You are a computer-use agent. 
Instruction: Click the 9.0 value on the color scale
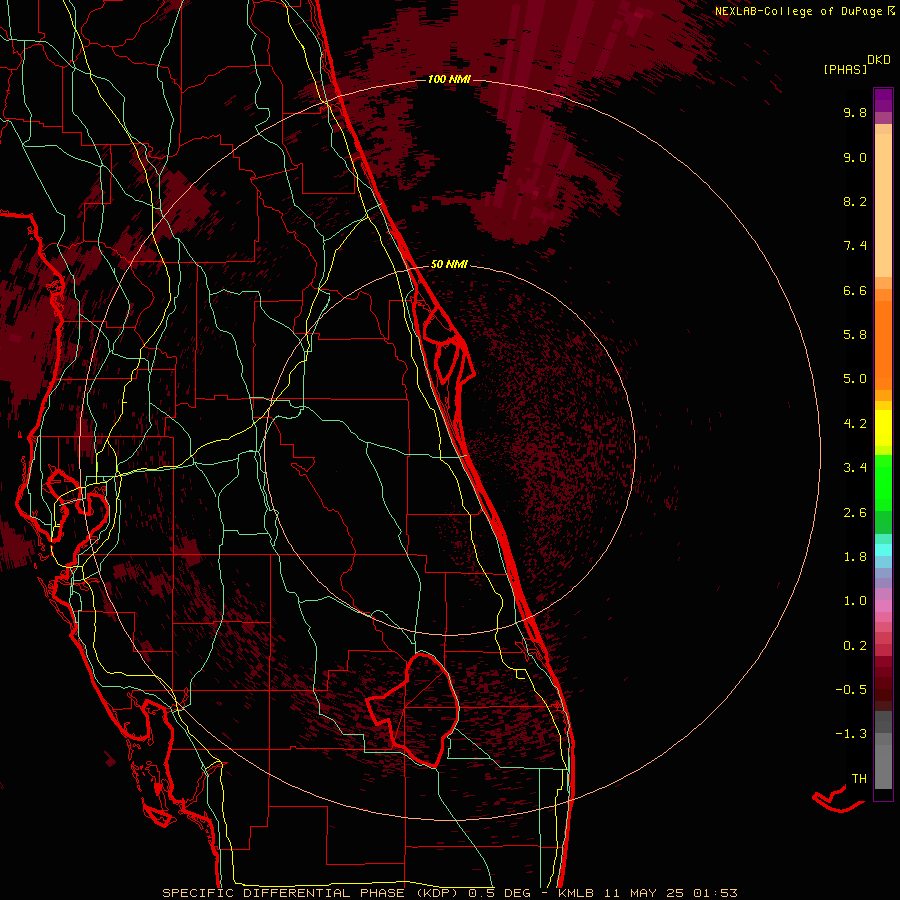(855, 157)
